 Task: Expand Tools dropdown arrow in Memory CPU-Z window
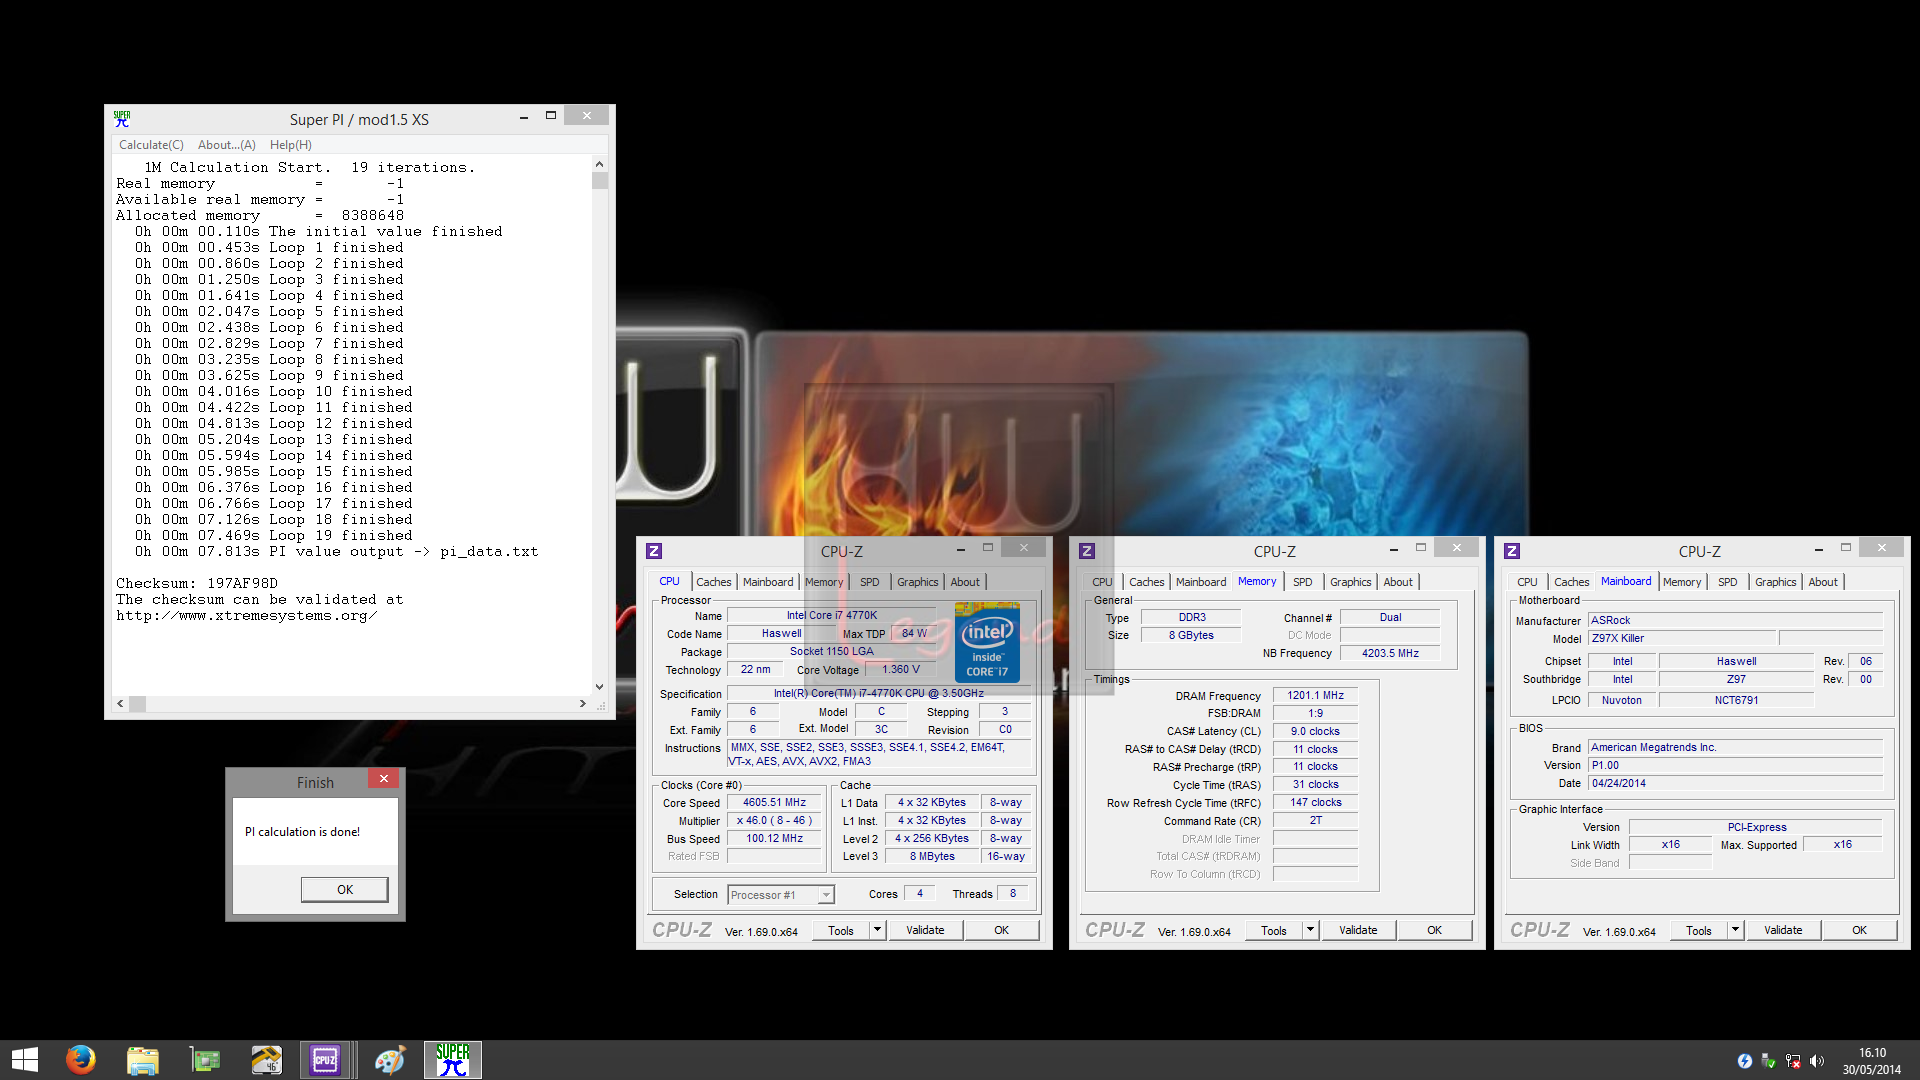click(1310, 930)
